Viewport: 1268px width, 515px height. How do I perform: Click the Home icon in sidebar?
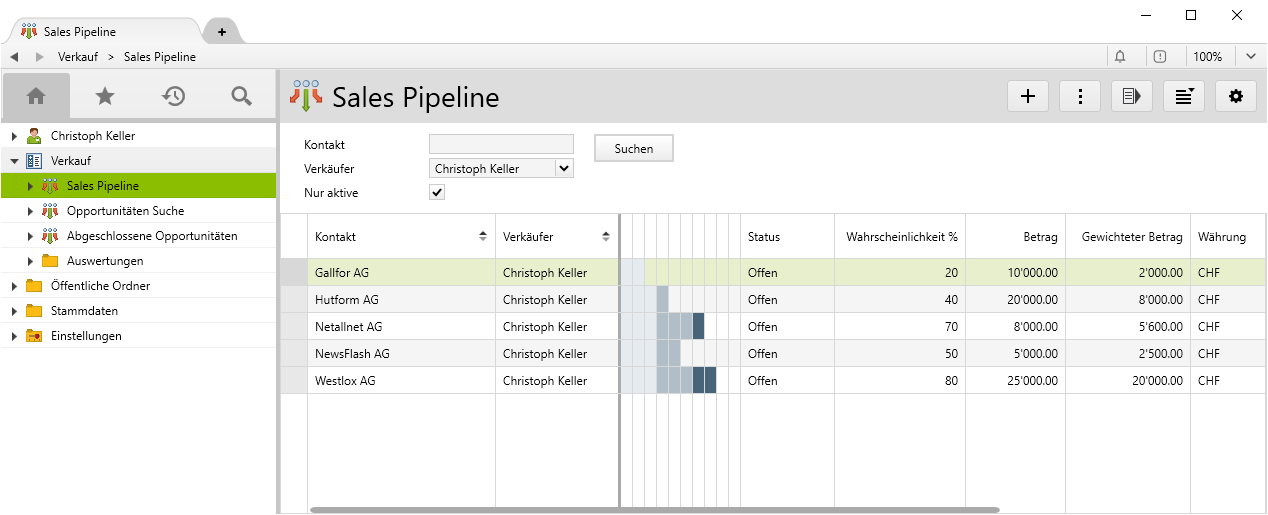coord(36,96)
